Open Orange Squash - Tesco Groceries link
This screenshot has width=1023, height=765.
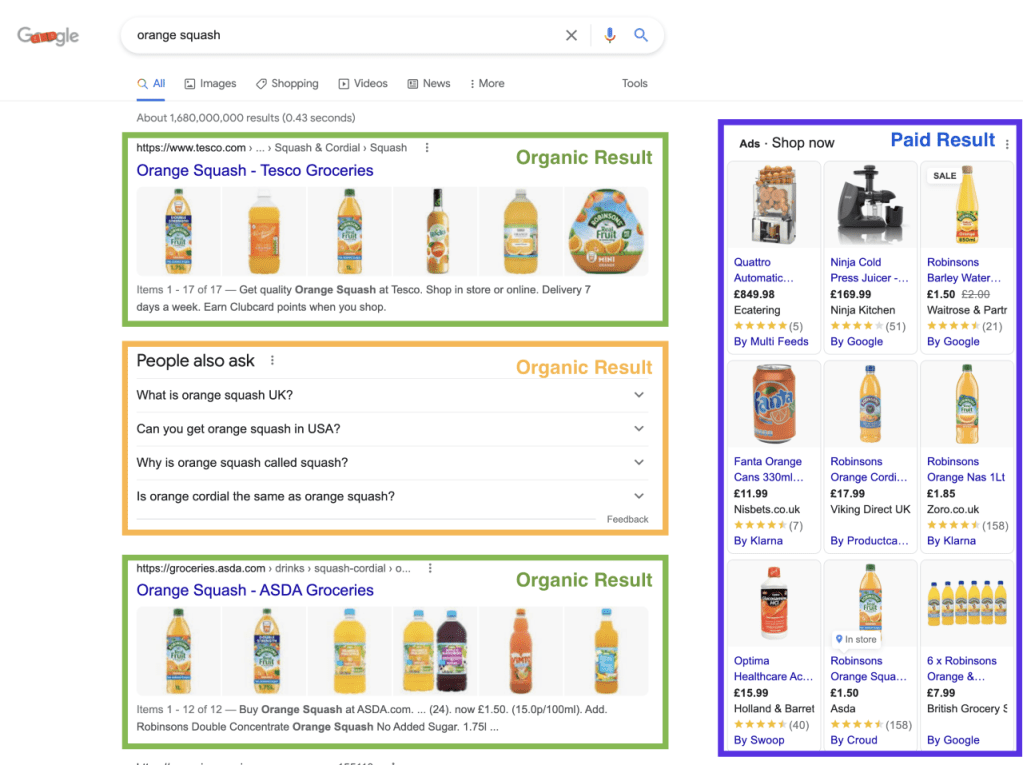(254, 170)
